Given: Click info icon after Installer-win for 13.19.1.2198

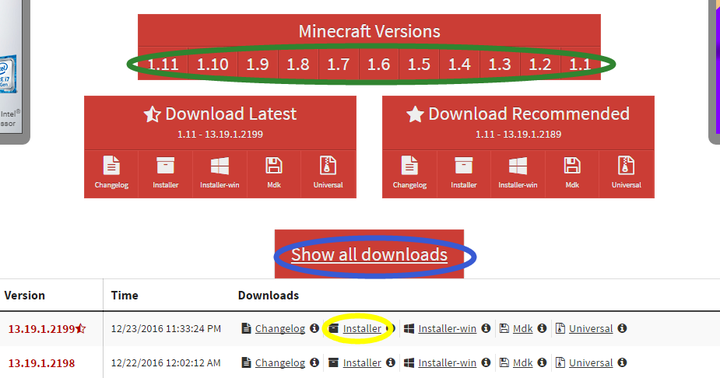Looking at the screenshot, I should point(486,362).
